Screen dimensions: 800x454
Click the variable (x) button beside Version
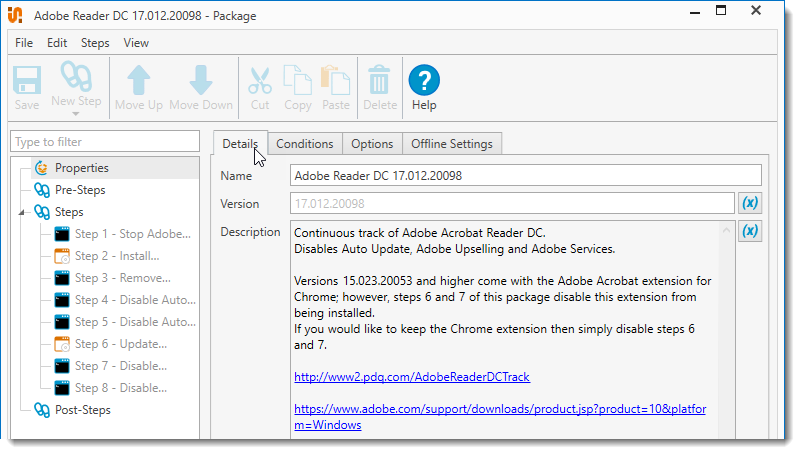[750, 204]
